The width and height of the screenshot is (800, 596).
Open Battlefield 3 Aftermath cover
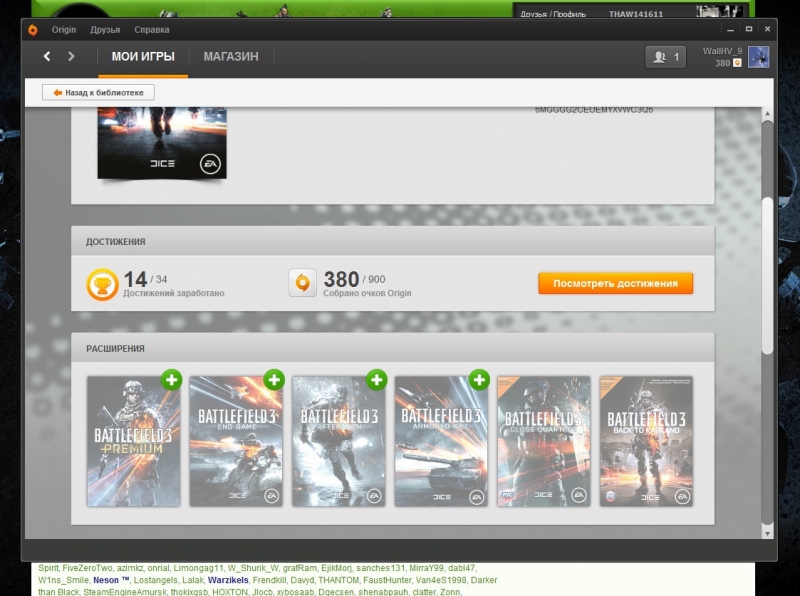coord(338,441)
